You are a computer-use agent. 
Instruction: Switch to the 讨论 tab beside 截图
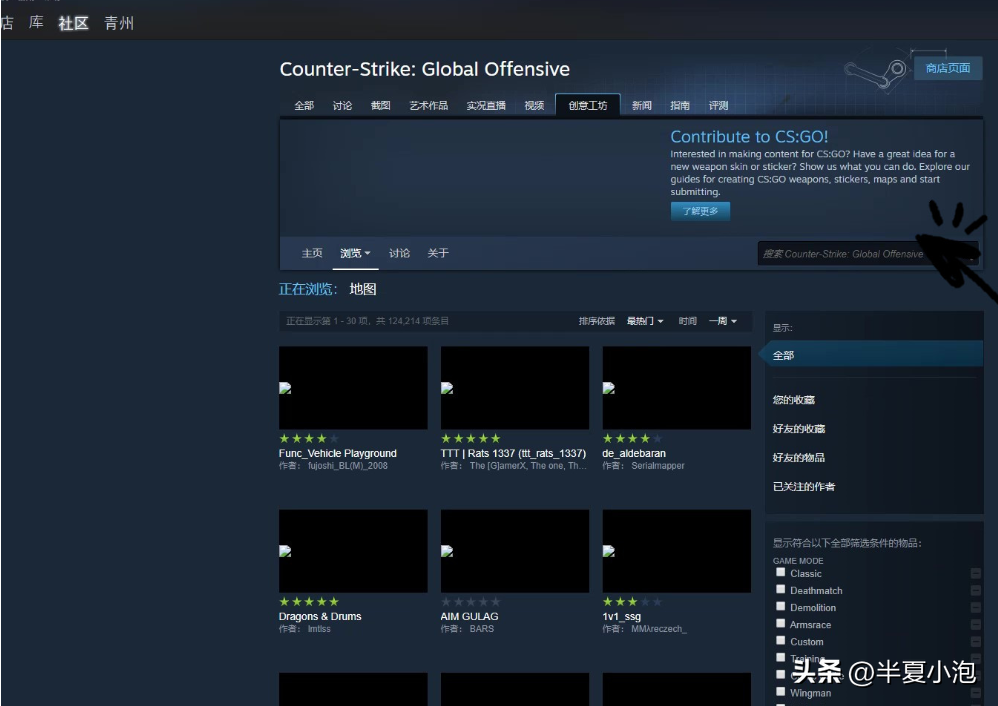point(342,106)
